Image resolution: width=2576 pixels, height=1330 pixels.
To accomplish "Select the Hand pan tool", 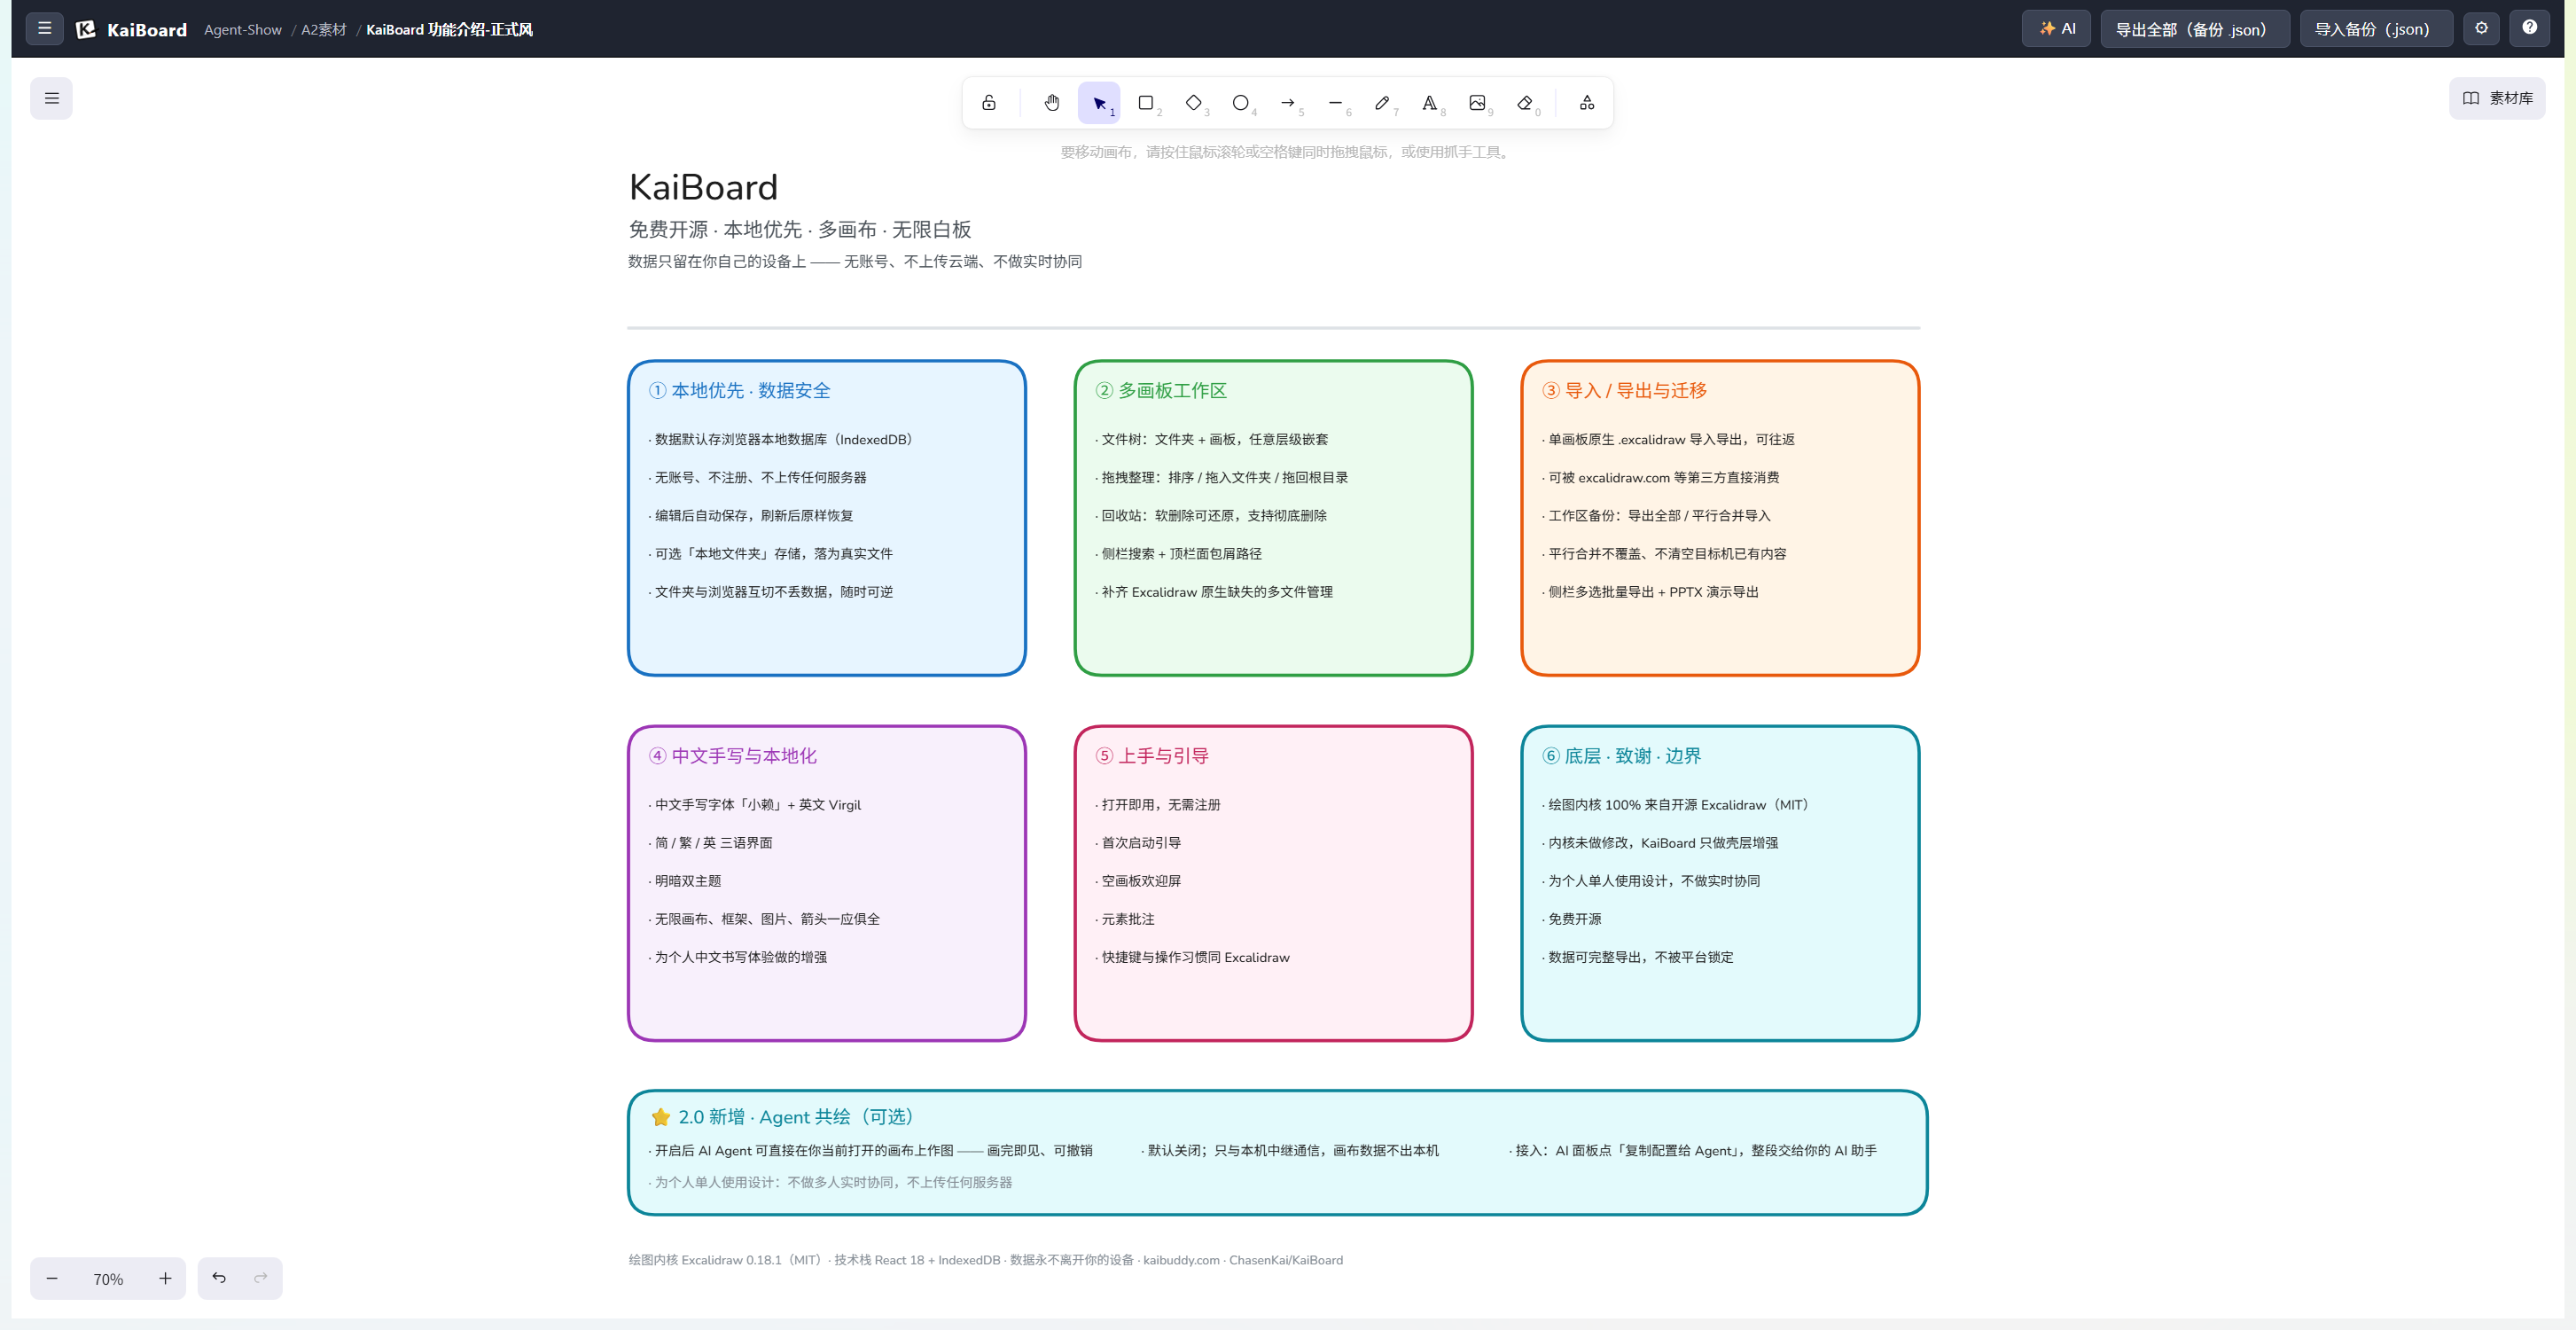I will tap(1051, 103).
